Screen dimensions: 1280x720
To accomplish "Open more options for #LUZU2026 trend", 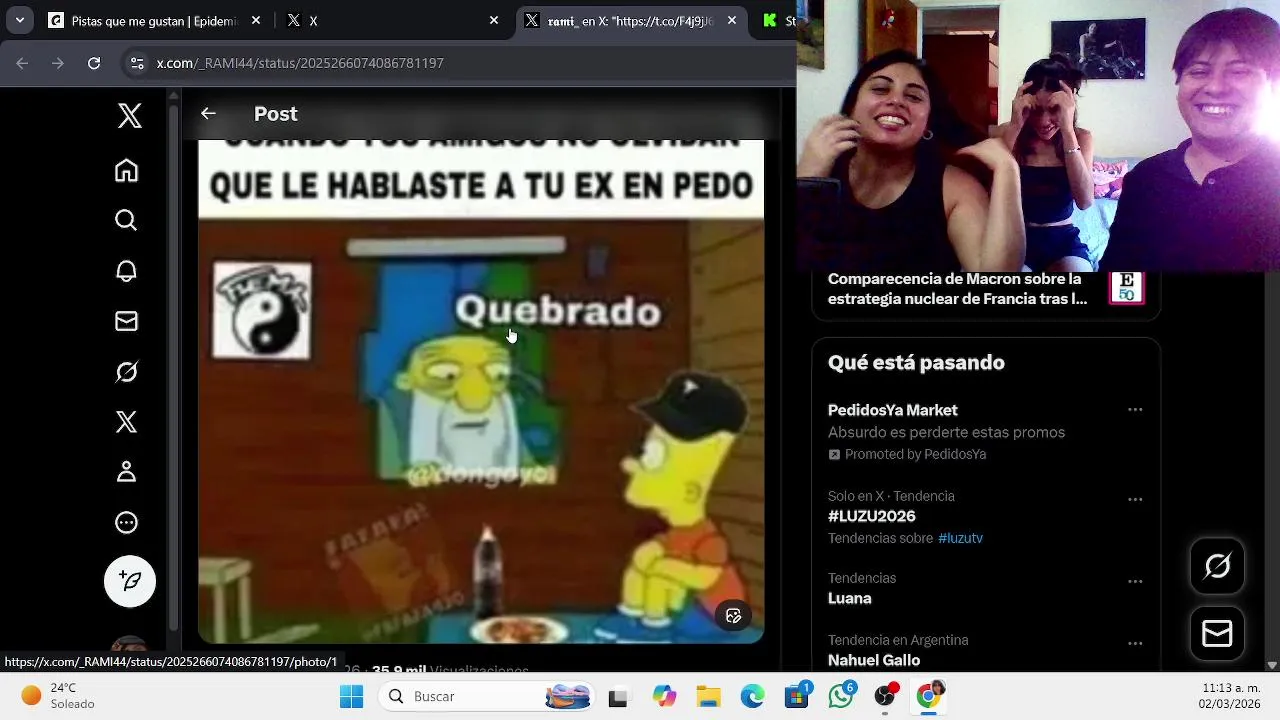I will click(x=1135, y=500).
